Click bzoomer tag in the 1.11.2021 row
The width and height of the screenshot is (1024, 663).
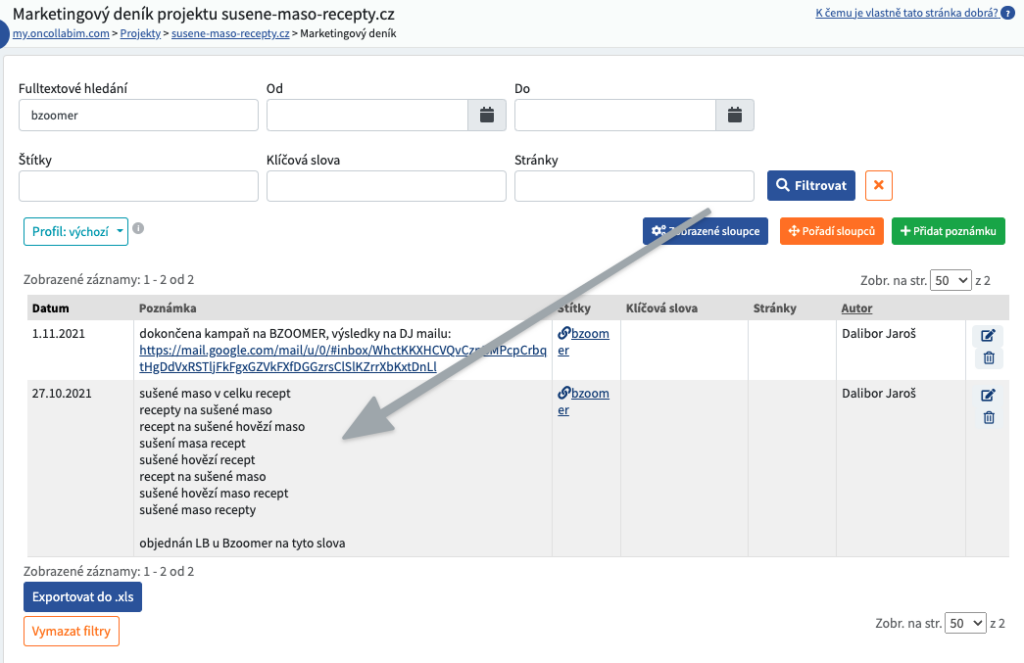[x=583, y=342]
